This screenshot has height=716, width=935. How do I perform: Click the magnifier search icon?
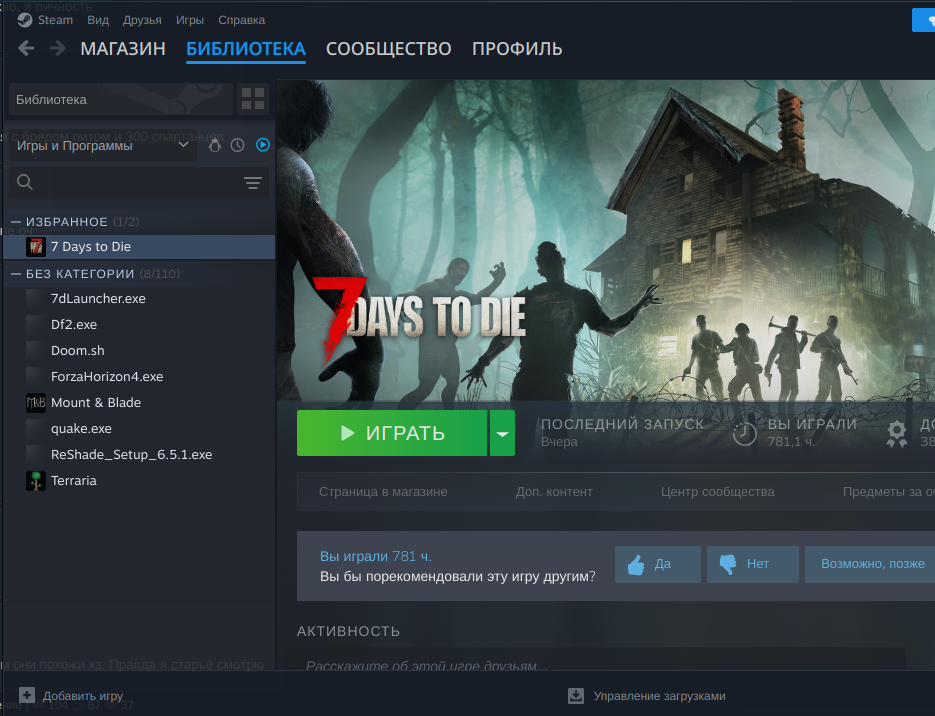[25, 182]
